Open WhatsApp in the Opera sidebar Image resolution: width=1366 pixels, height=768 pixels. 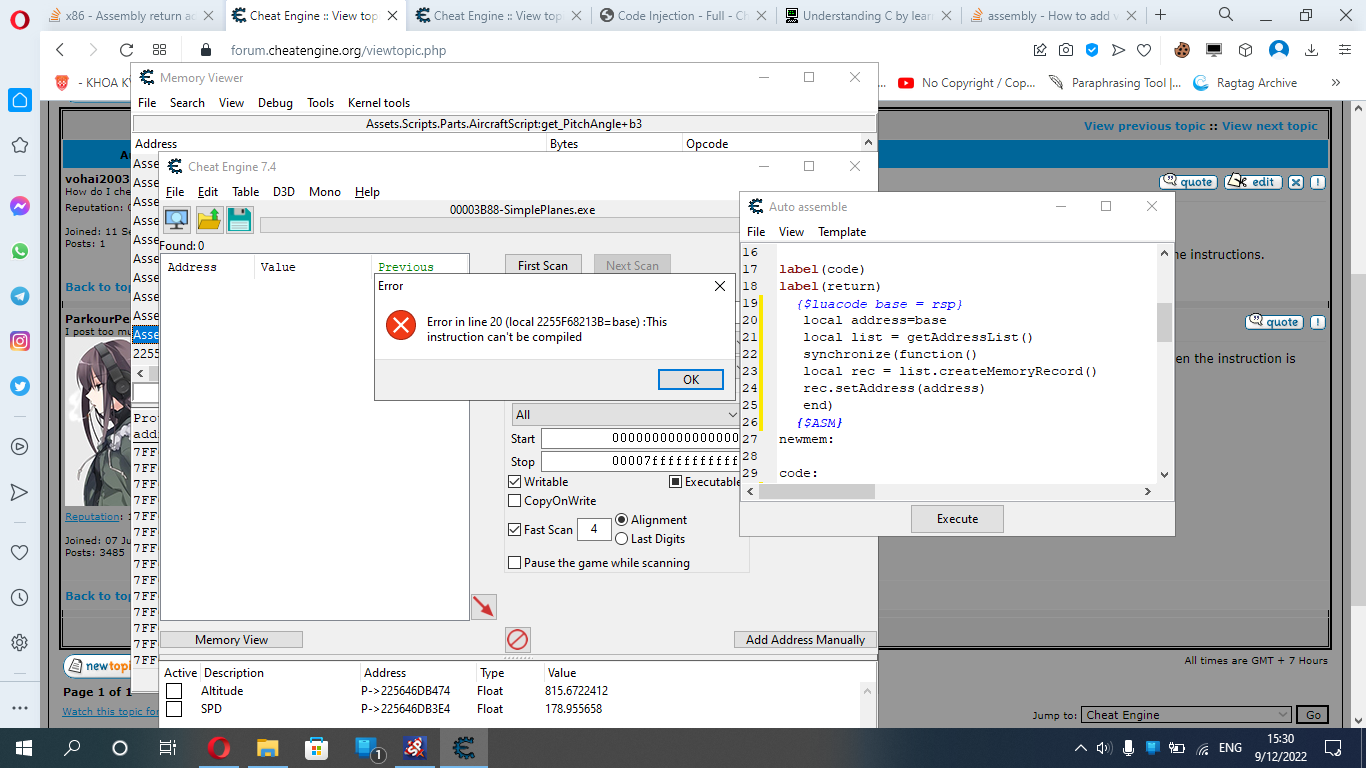click(19, 251)
